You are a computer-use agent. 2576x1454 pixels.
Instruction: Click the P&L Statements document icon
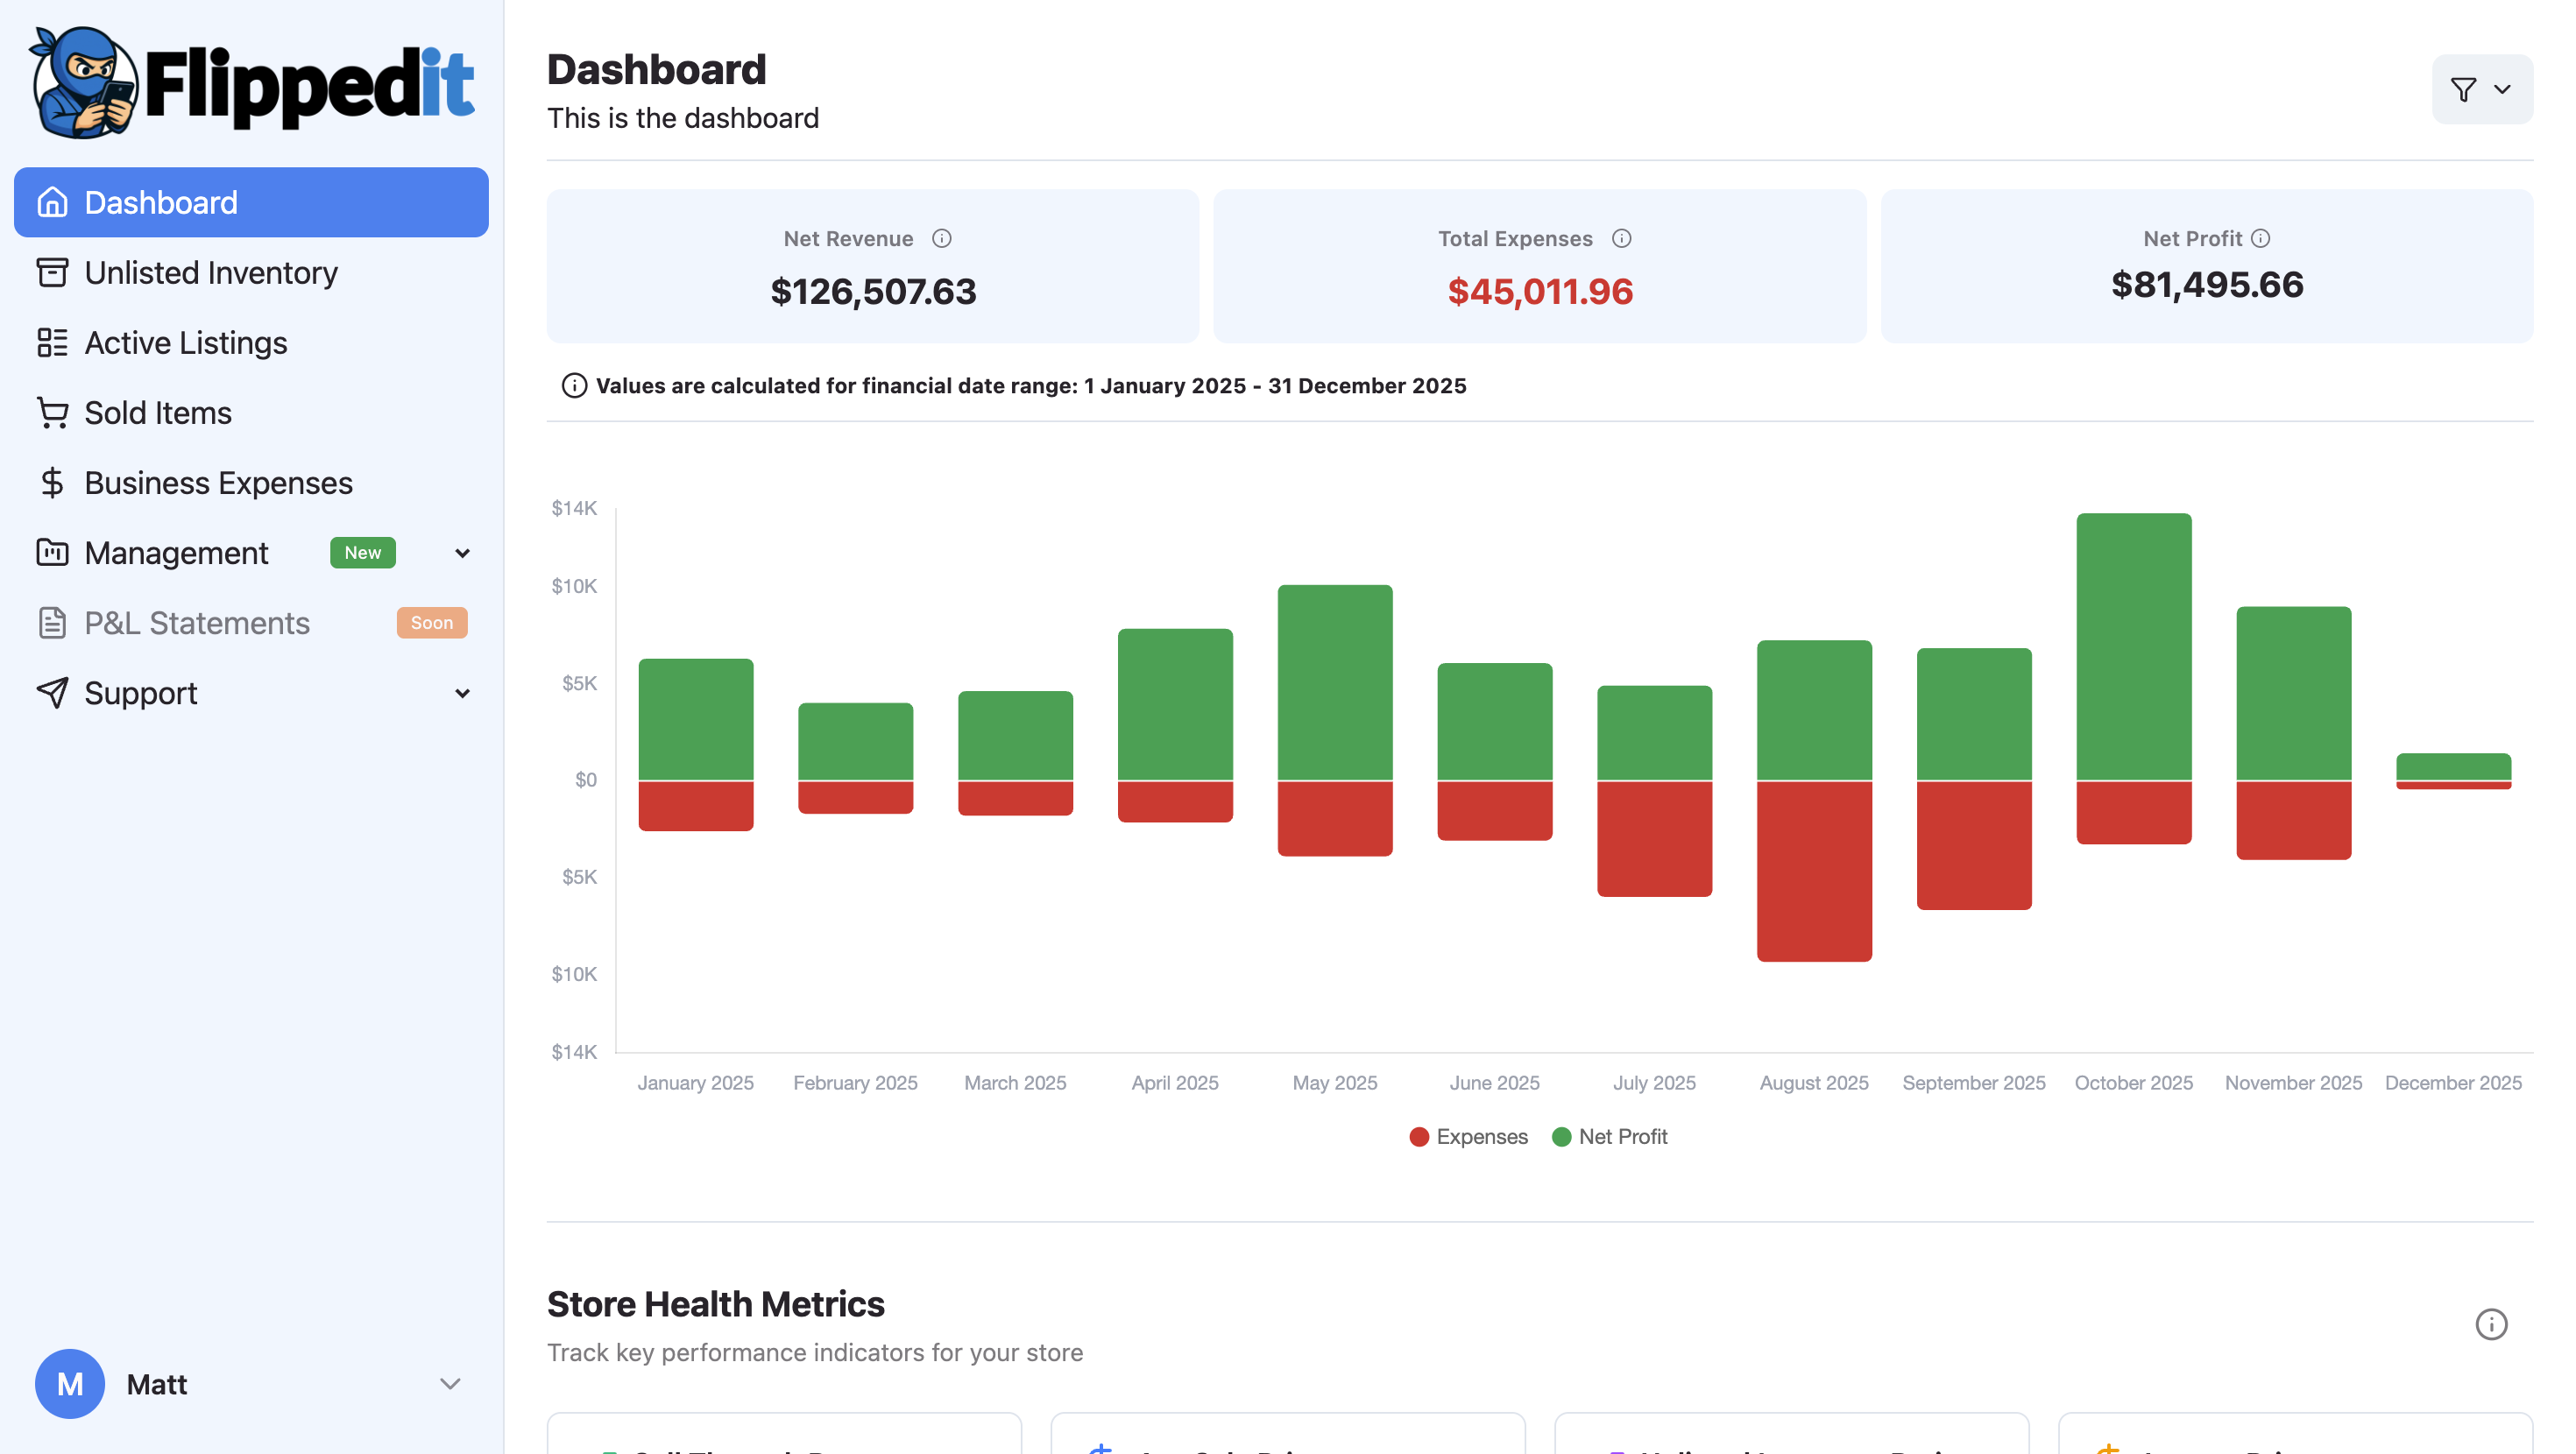[53, 622]
